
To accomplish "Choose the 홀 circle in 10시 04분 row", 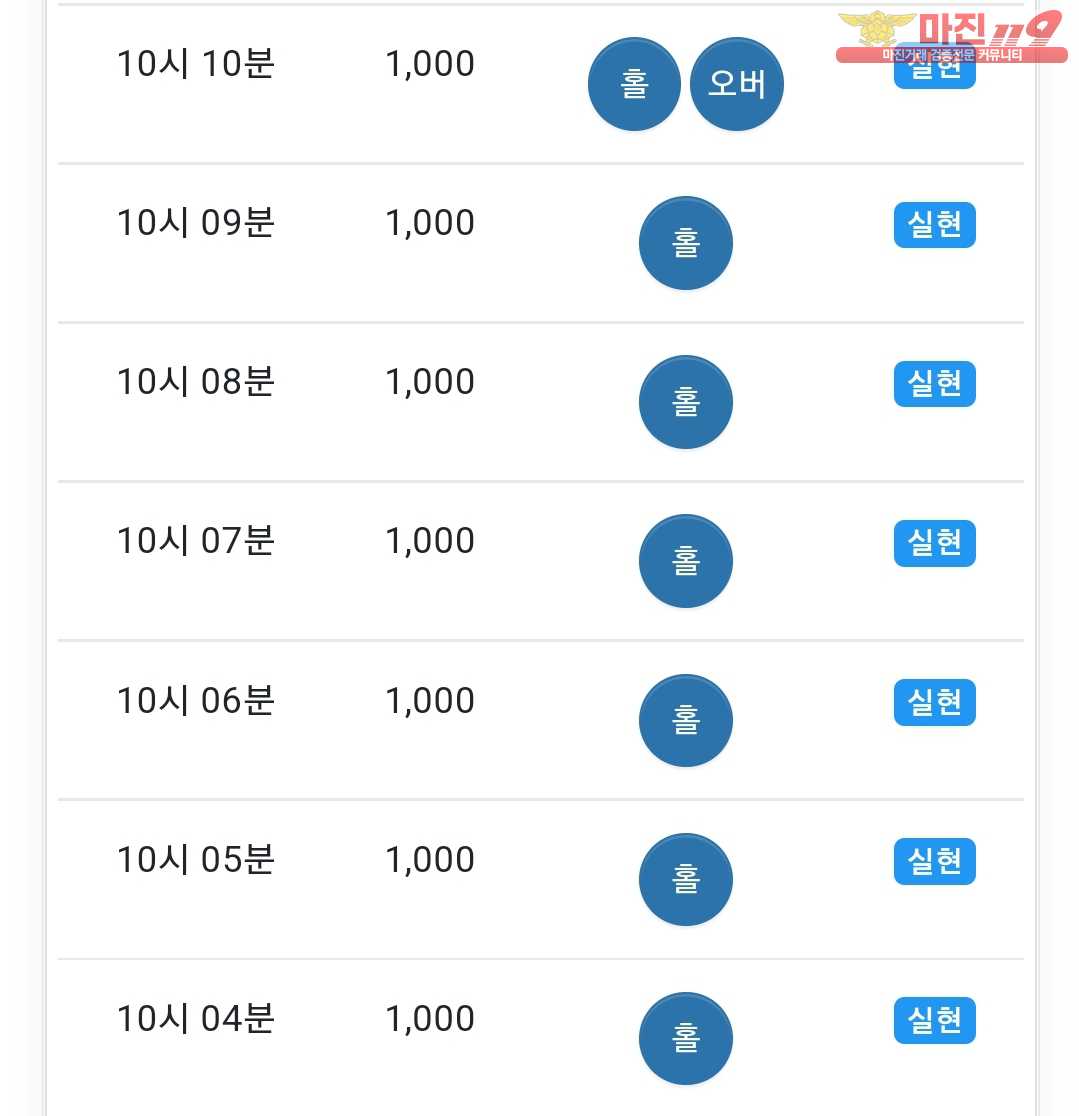I will tap(685, 1038).
